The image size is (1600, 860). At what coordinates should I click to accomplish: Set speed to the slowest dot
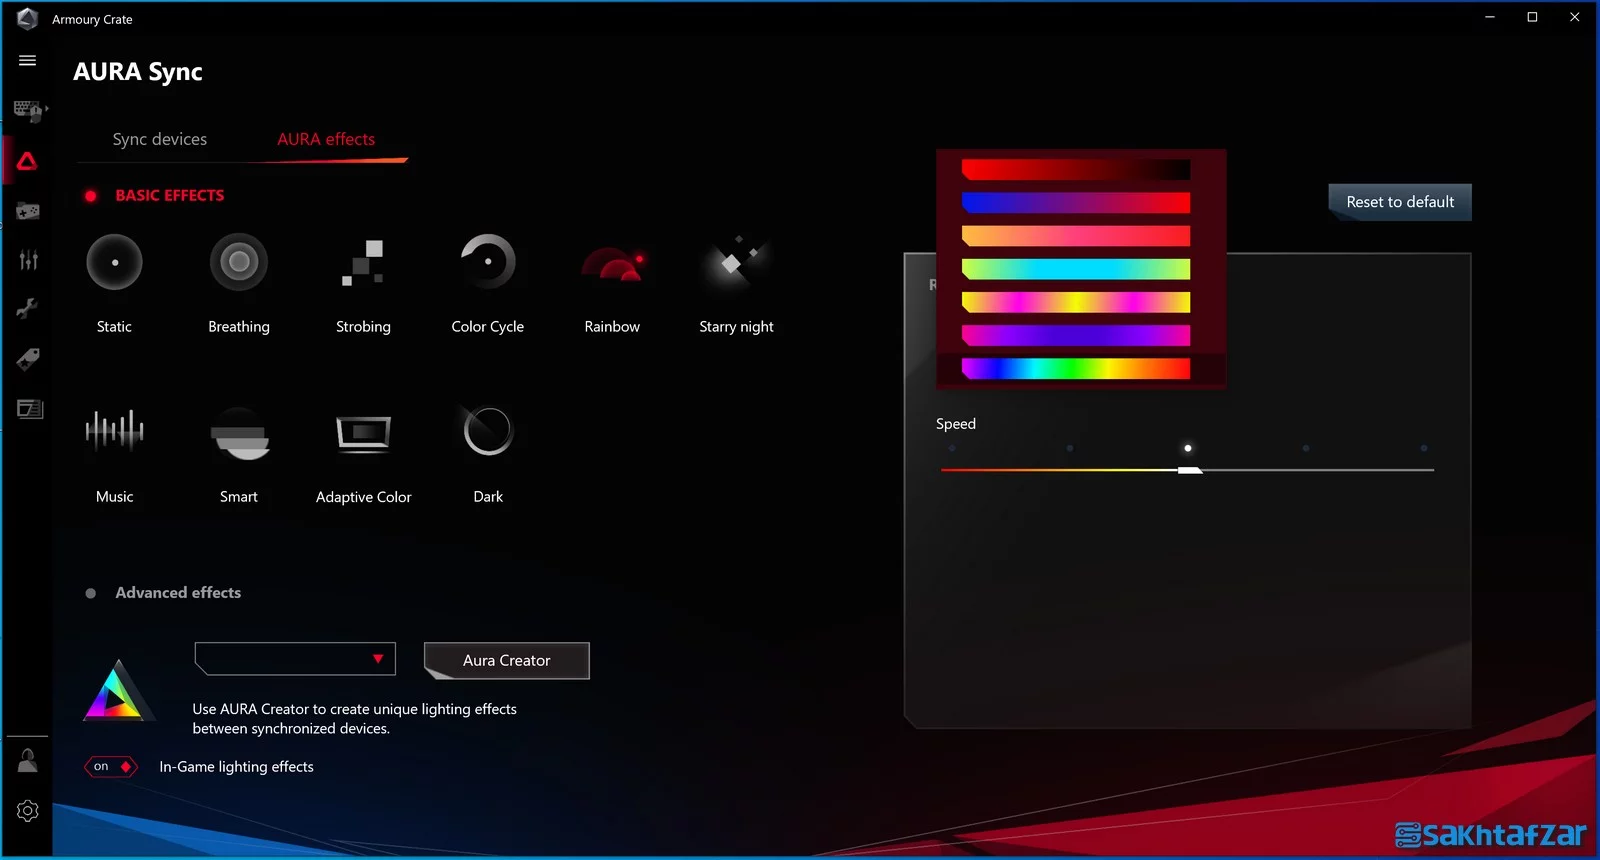tap(952, 448)
